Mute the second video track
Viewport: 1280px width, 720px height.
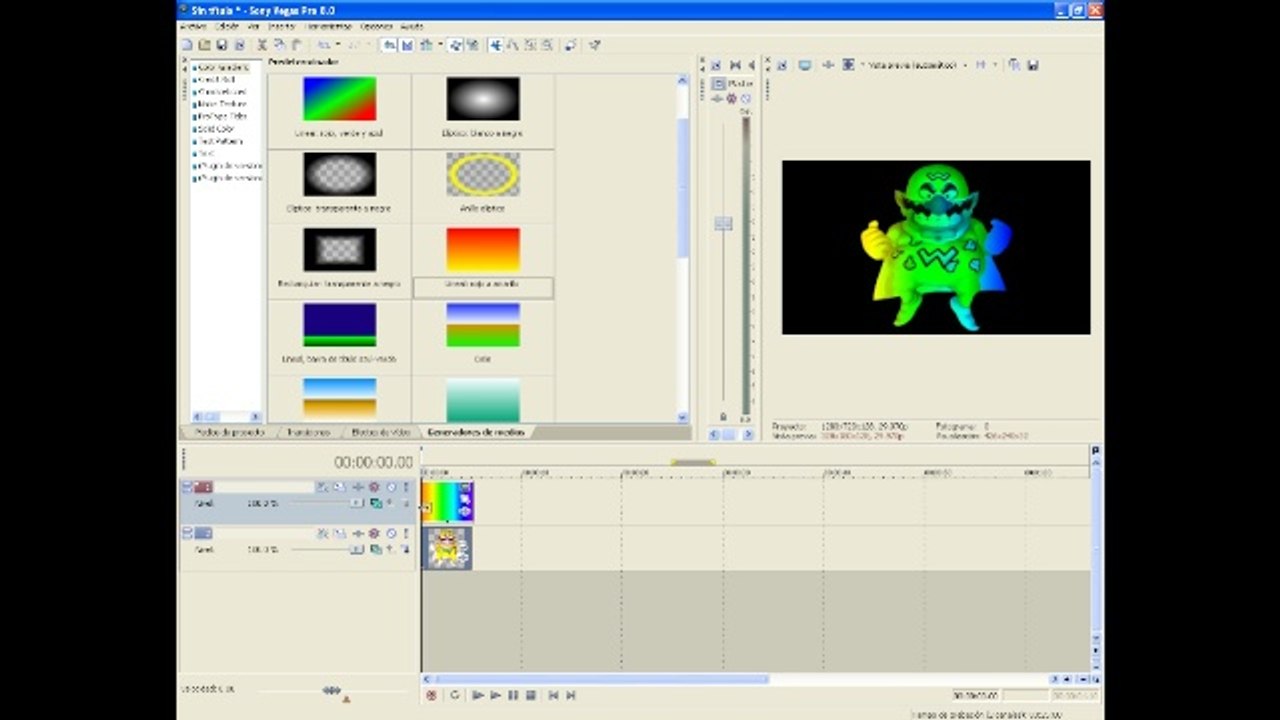[391, 533]
